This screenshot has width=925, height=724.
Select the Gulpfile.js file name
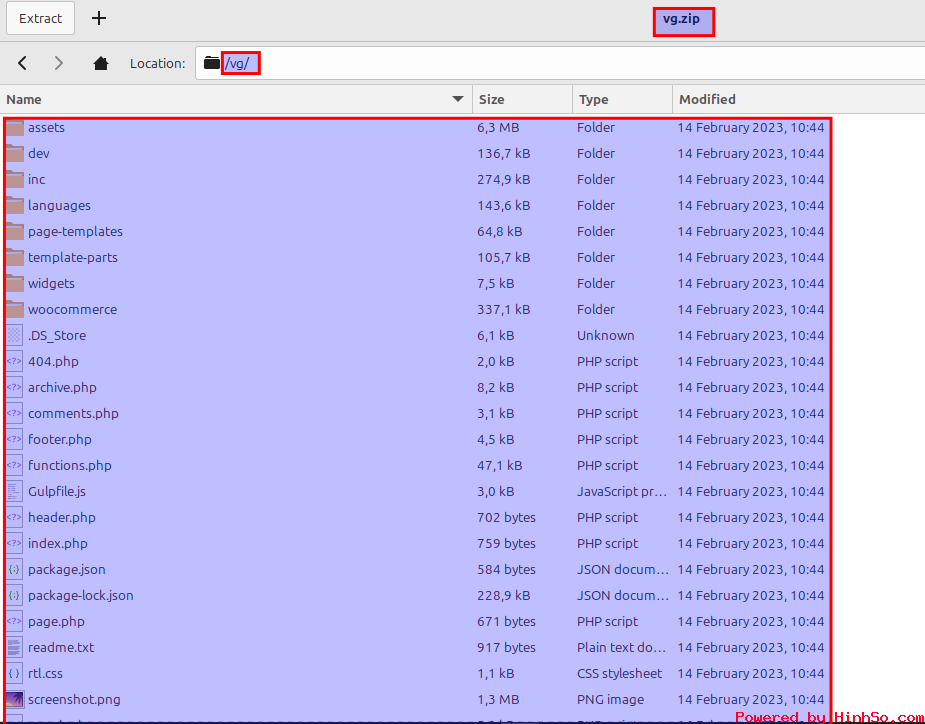pyautogui.click(x=57, y=491)
